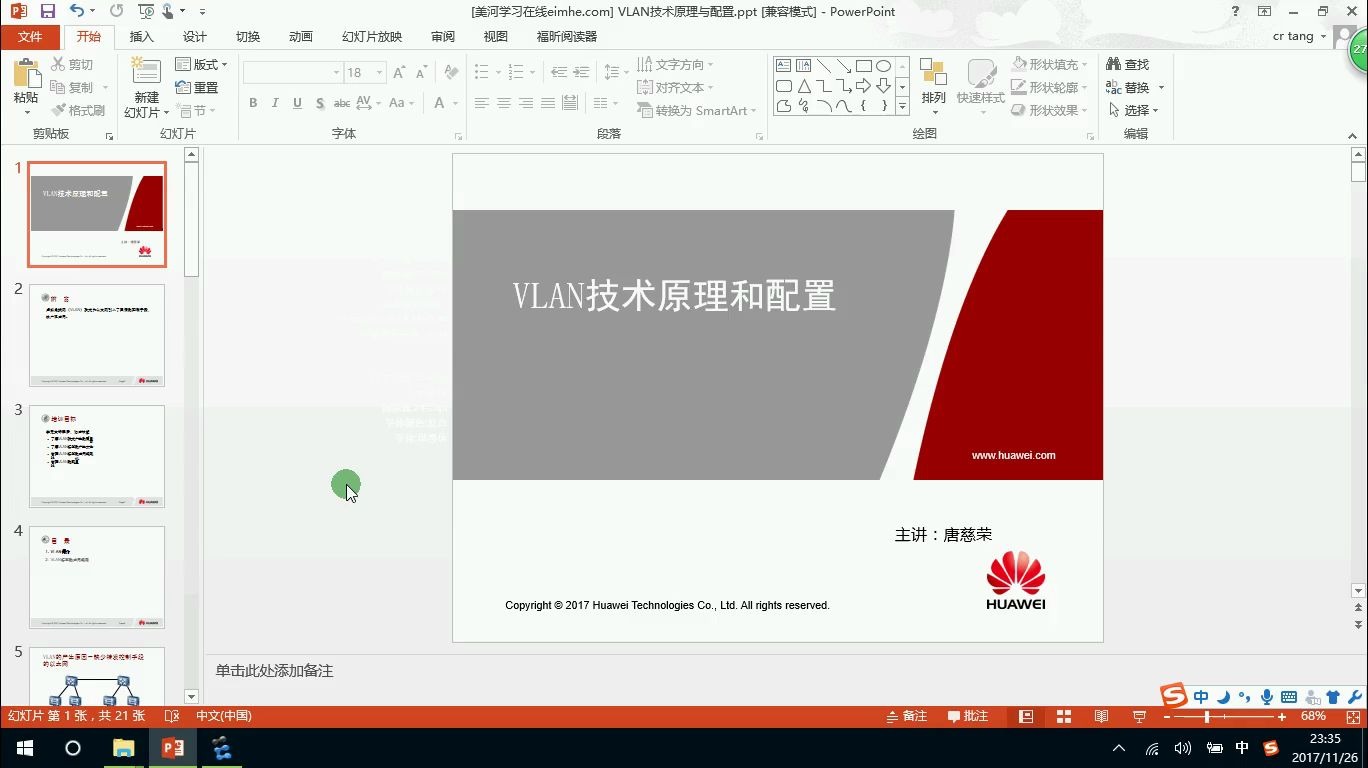
Task: Click the Reset (重置) slide button
Action: 197,87
